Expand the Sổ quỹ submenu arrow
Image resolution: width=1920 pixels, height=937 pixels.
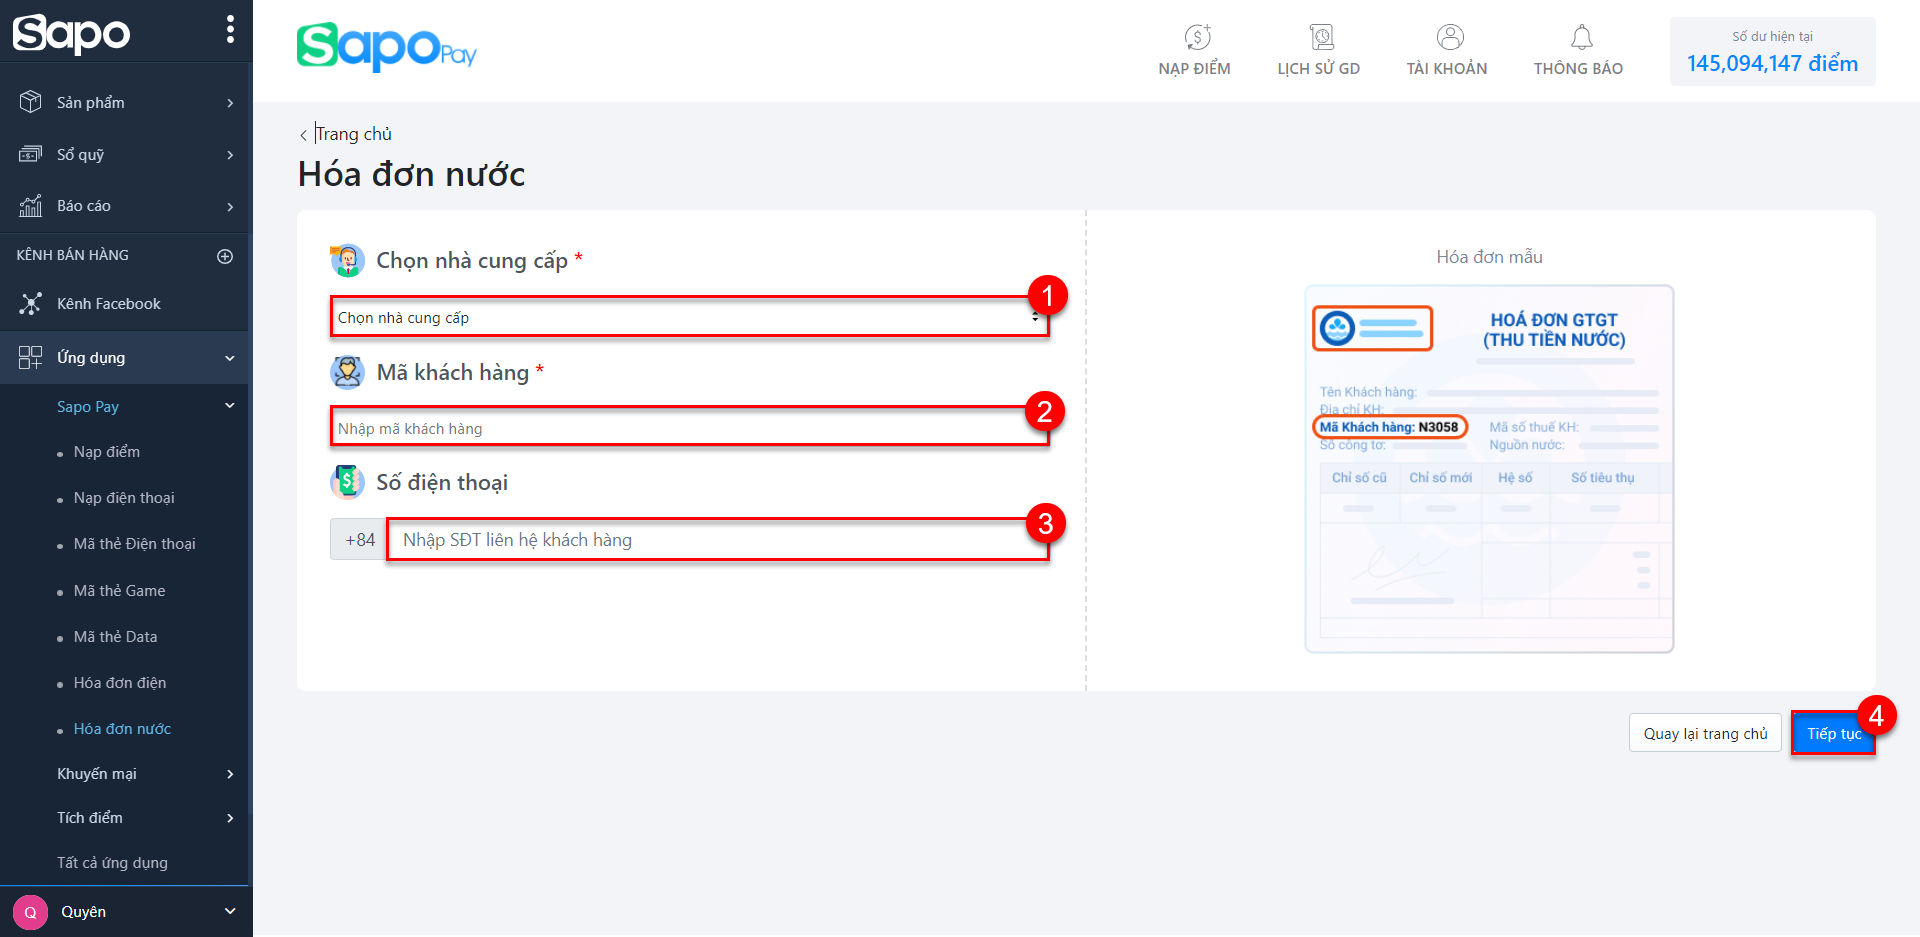pyautogui.click(x=230, y=155)
